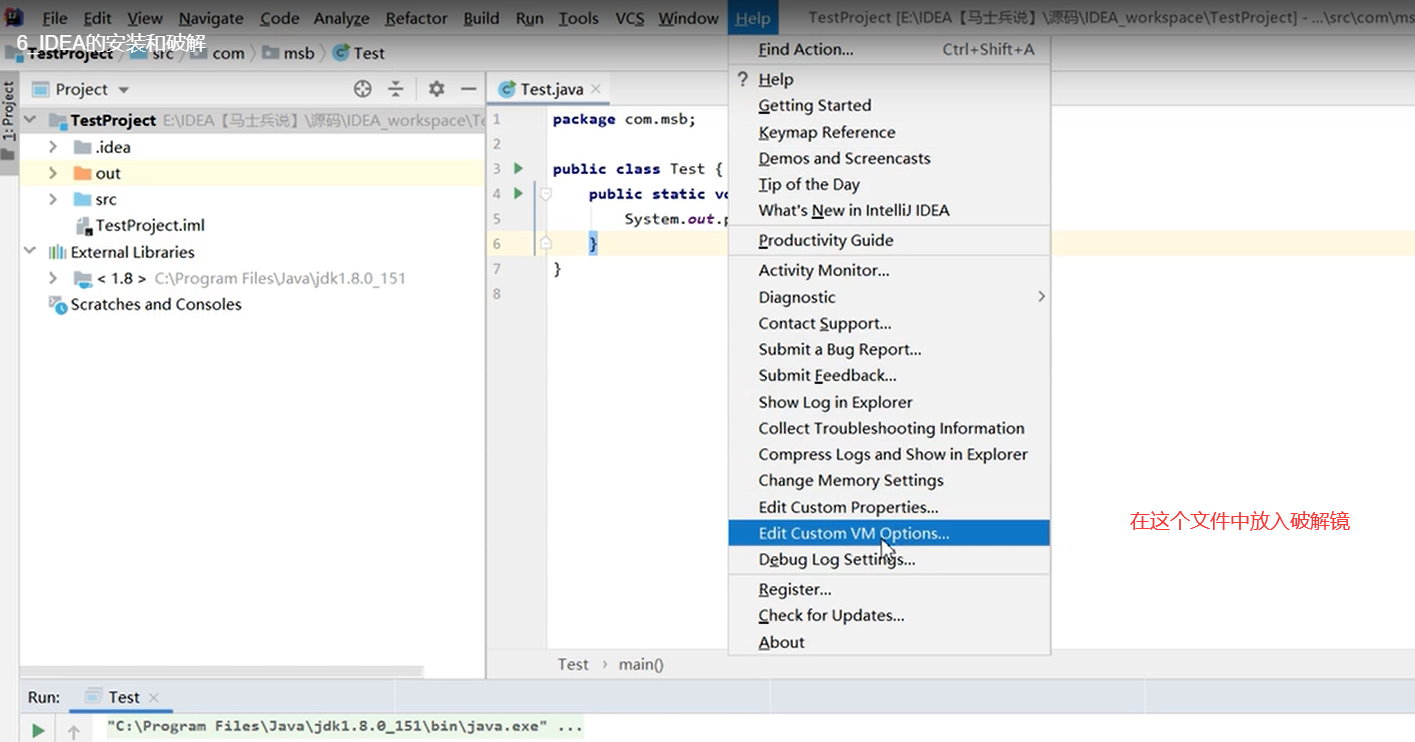Switch to the Test.java editor tab

coord(550,89)
